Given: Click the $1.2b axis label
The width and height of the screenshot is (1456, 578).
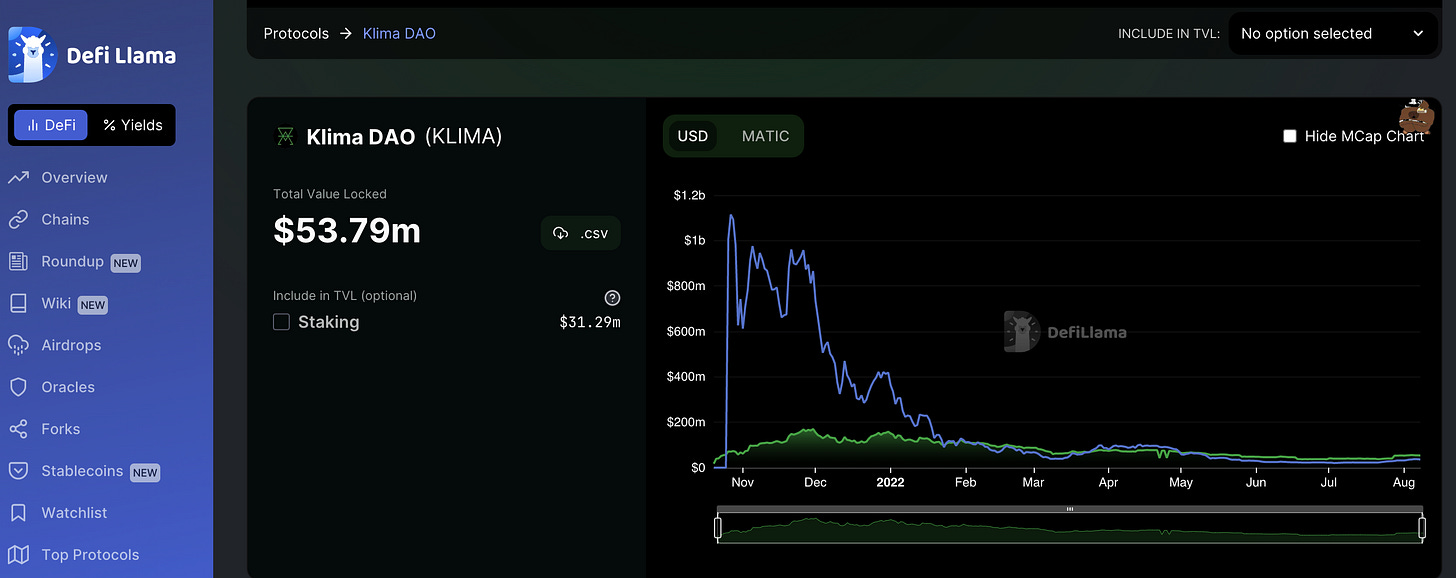Looking at the screenshot, I should click(688, 195).
